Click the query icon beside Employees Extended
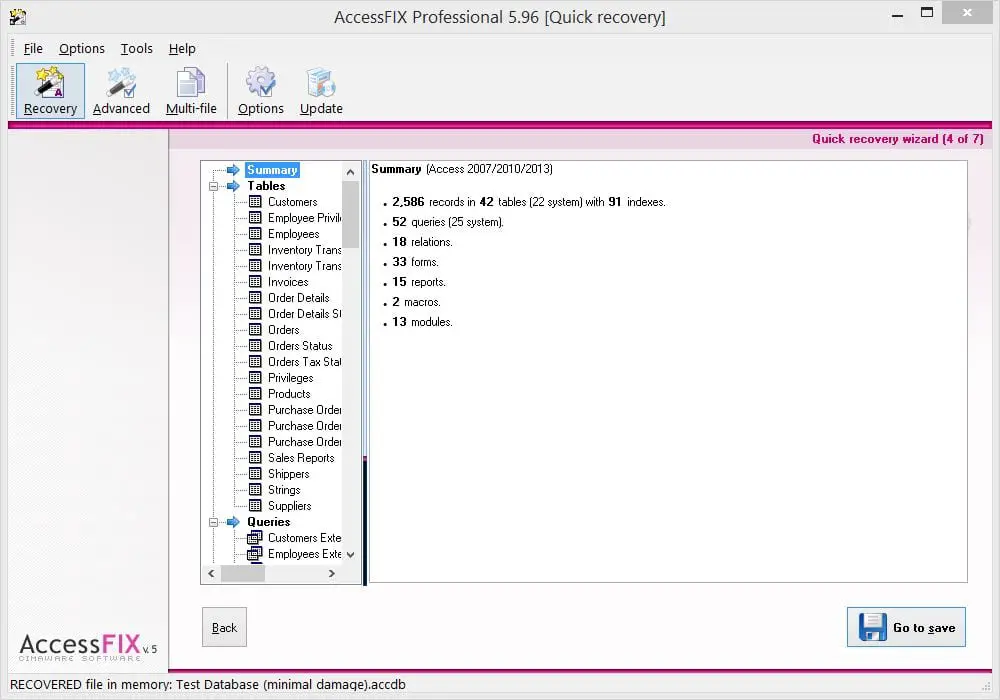The image size is (1000, 700). click(254, 553)
